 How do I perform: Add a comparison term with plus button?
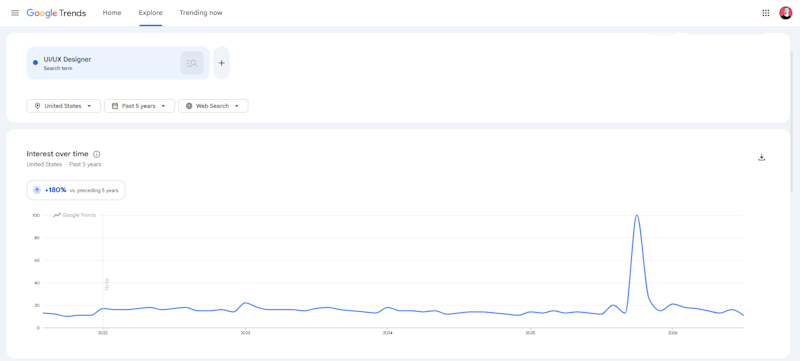coord(221,63)
